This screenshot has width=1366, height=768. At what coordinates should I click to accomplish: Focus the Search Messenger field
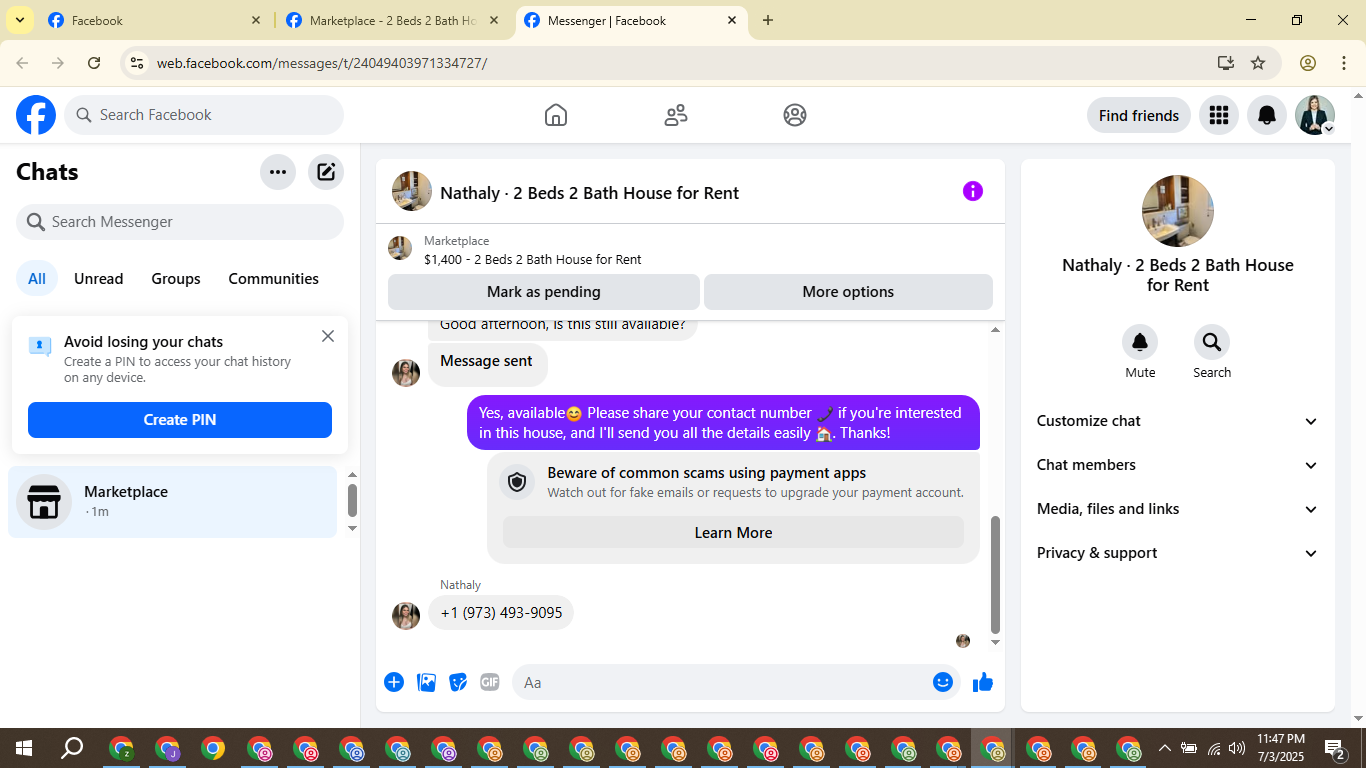(x=180, y=222)
